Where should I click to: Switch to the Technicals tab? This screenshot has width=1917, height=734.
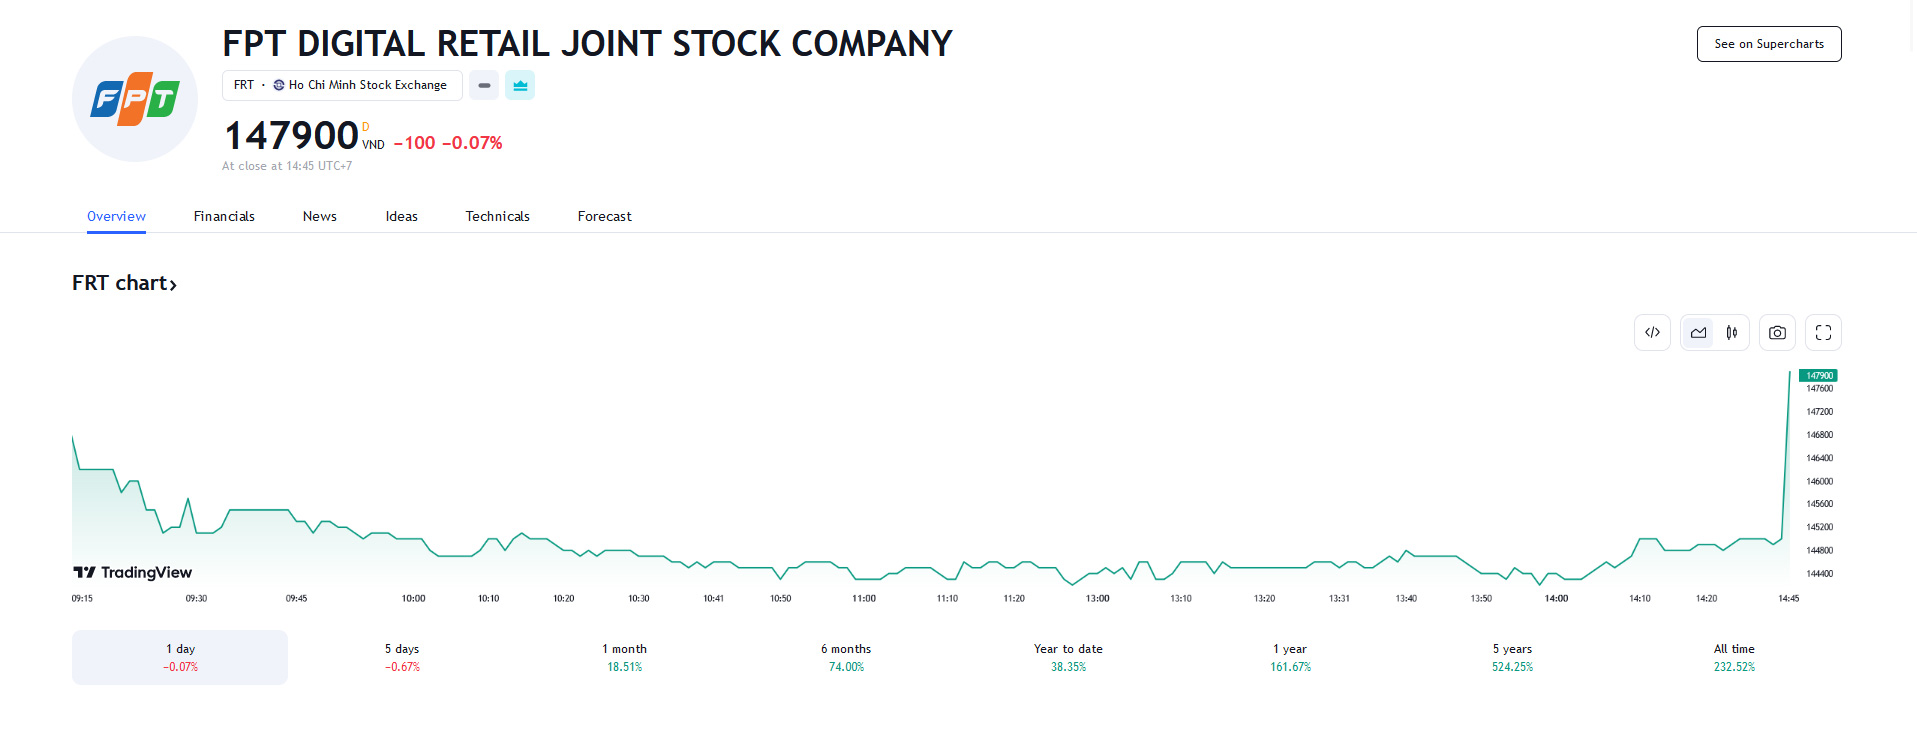coord(497,217)
